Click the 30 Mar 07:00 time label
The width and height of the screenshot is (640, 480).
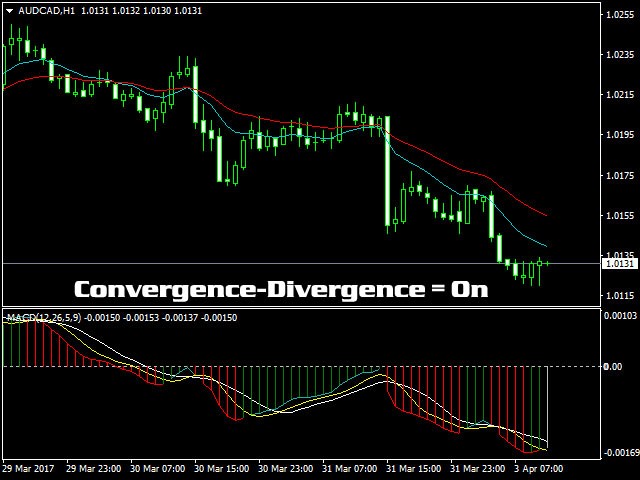coord(158,469)
